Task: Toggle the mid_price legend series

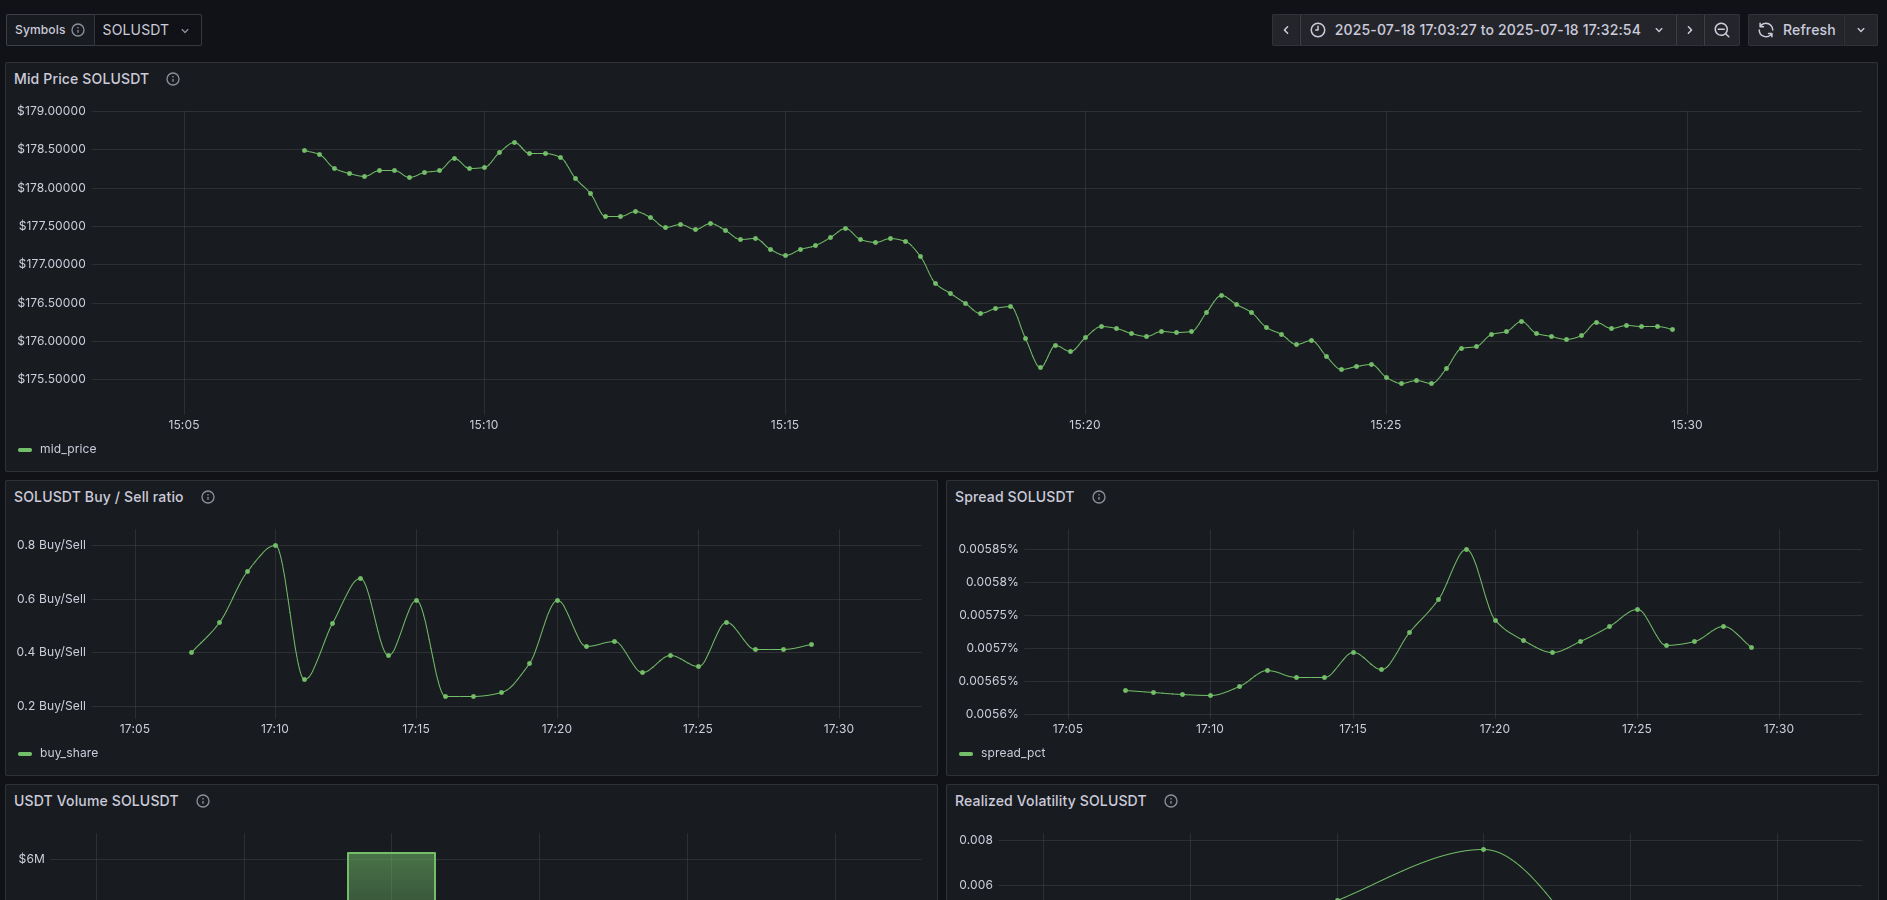Action: [x=68, y=449]
